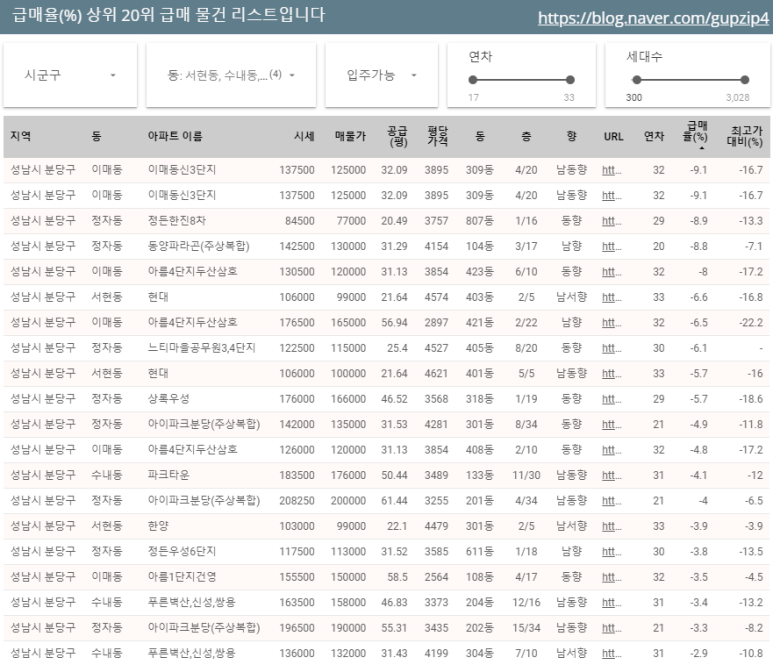773x665 pixels.
Task: Sort by 매물가 column header
Action: coord(350,137)
